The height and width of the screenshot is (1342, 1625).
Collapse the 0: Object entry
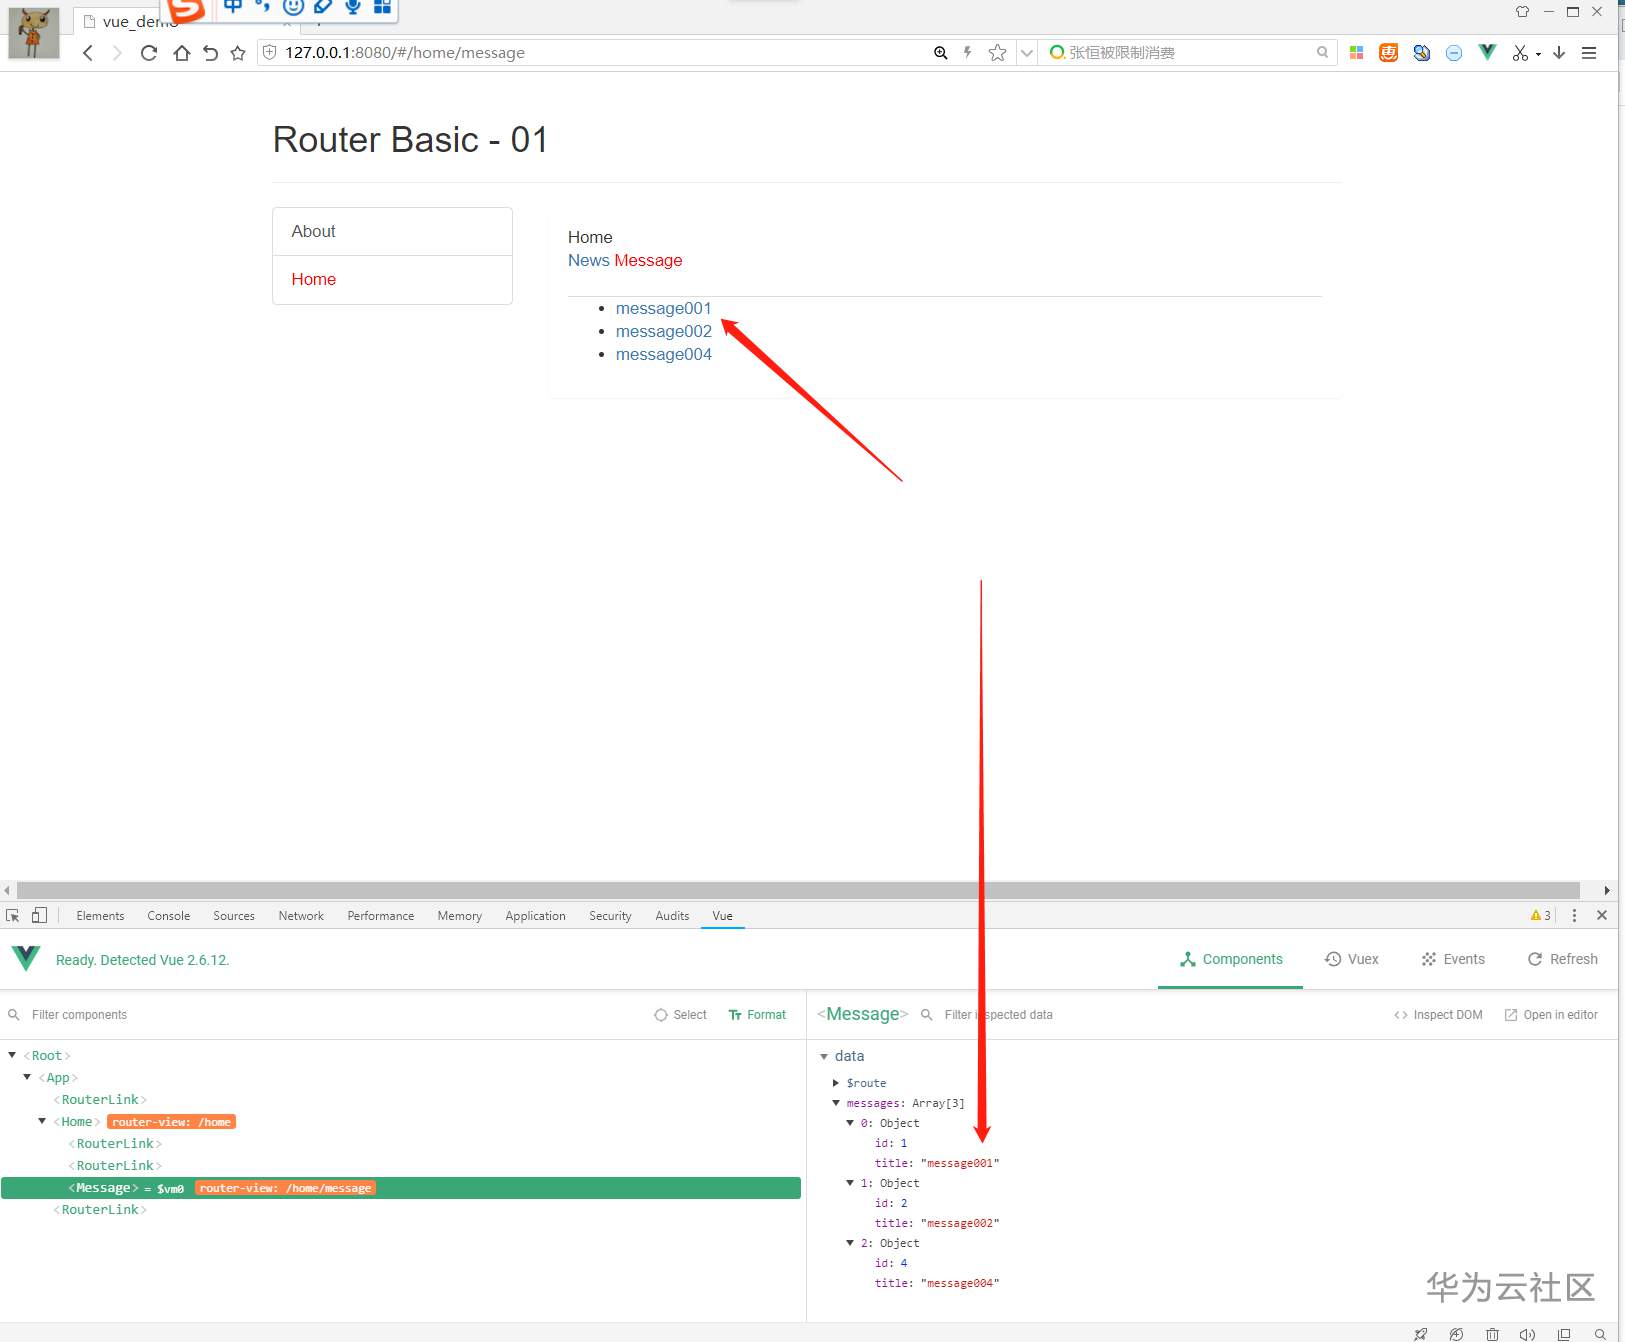850,1123
